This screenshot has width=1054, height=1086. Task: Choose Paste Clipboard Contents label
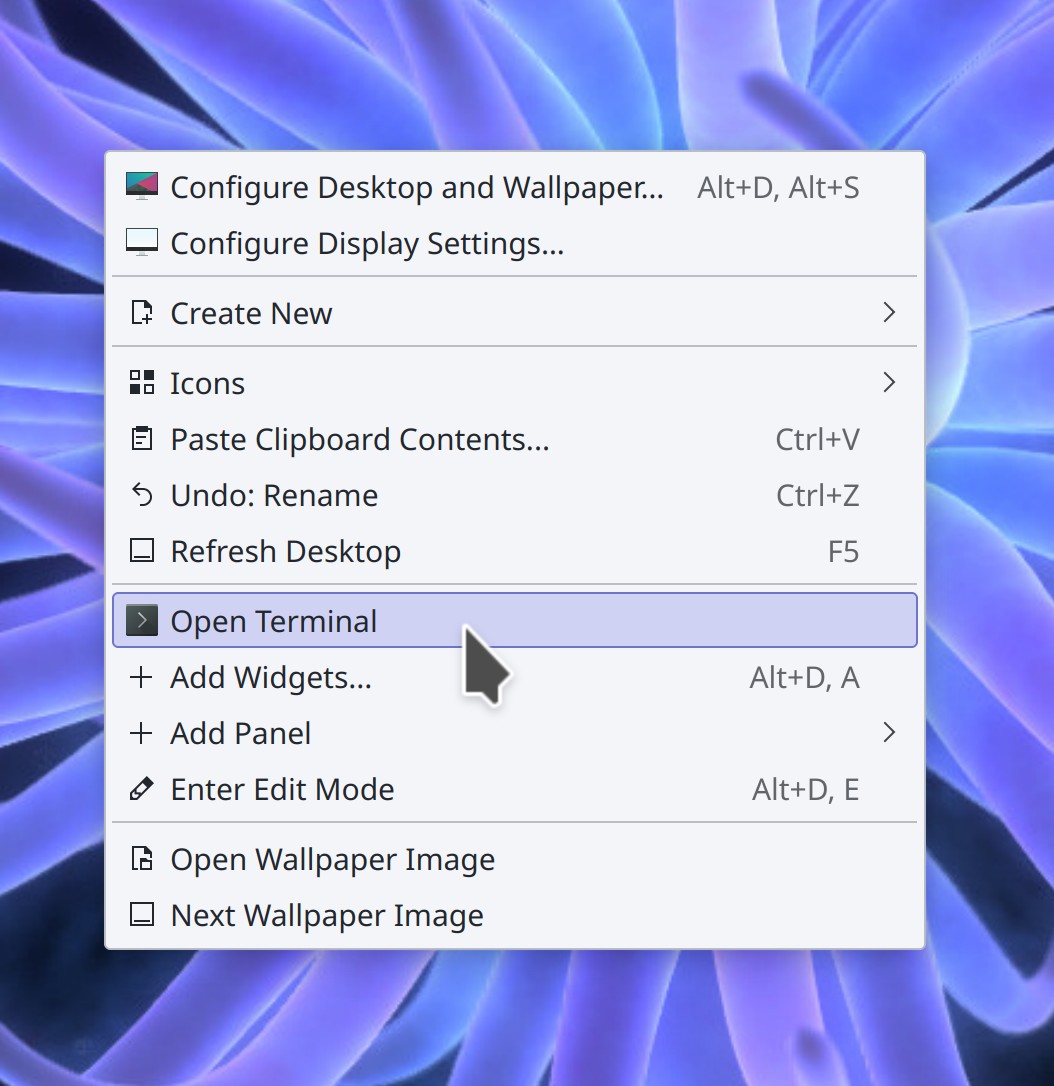pos(360,439)
